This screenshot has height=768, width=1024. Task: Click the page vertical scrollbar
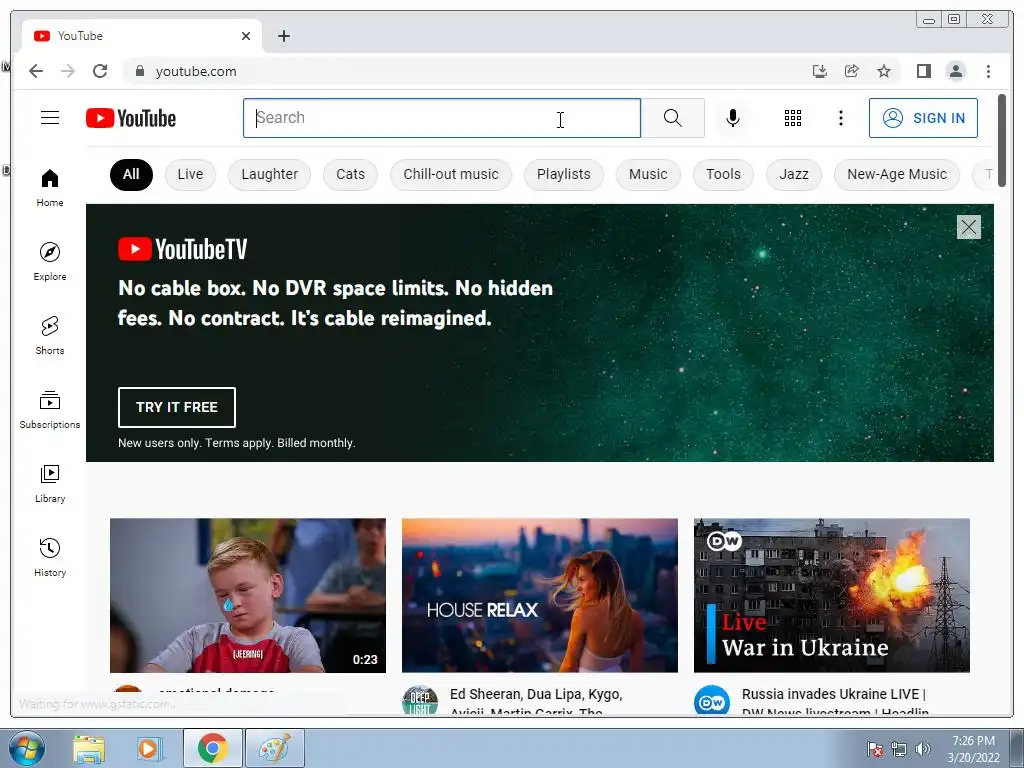(x=1002, y=140)
